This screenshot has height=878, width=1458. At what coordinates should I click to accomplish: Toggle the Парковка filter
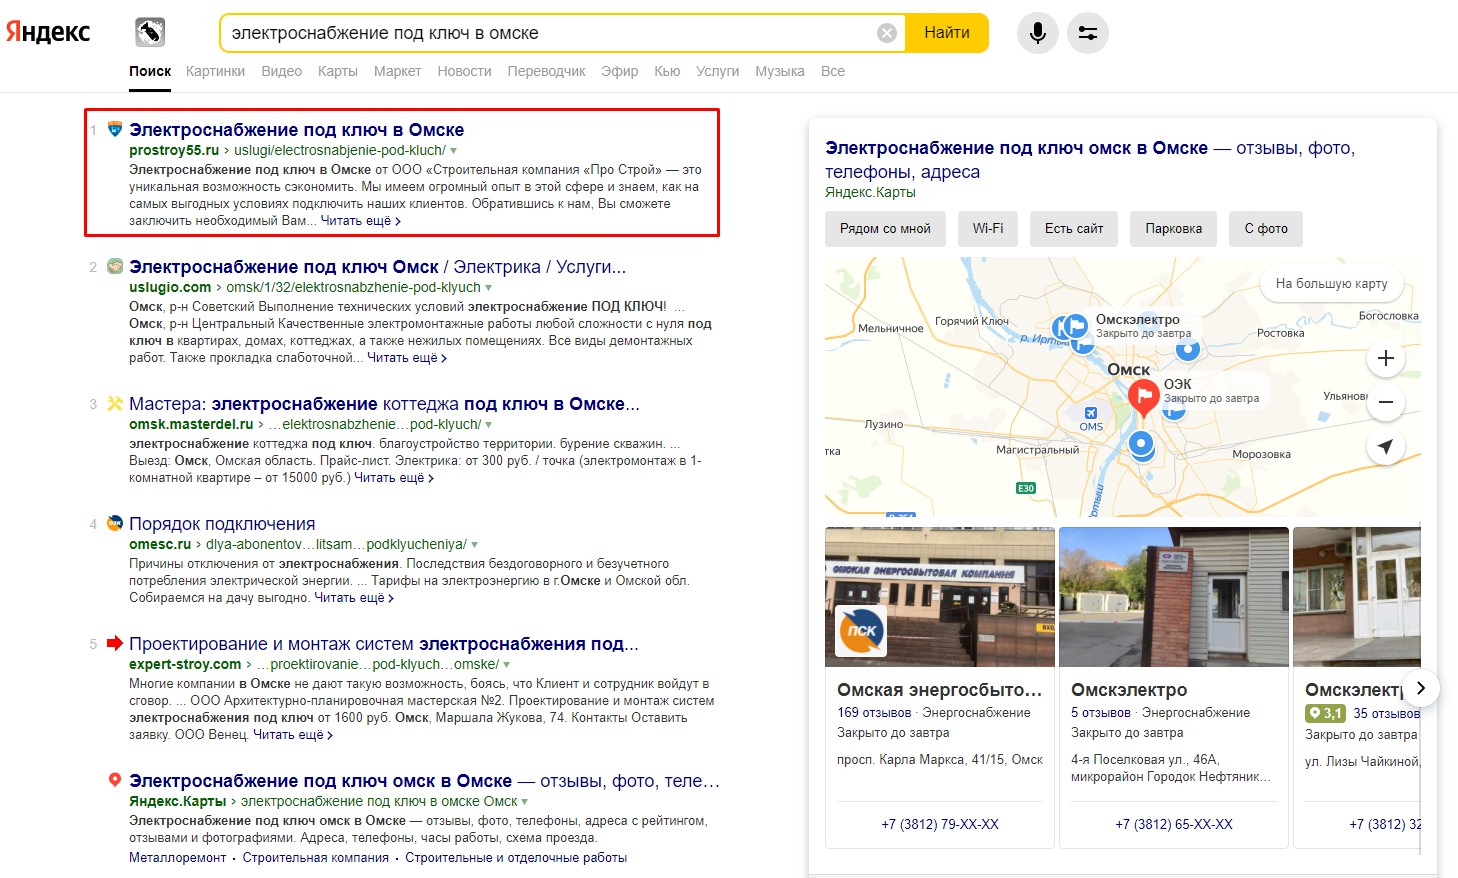point(1174,228)
